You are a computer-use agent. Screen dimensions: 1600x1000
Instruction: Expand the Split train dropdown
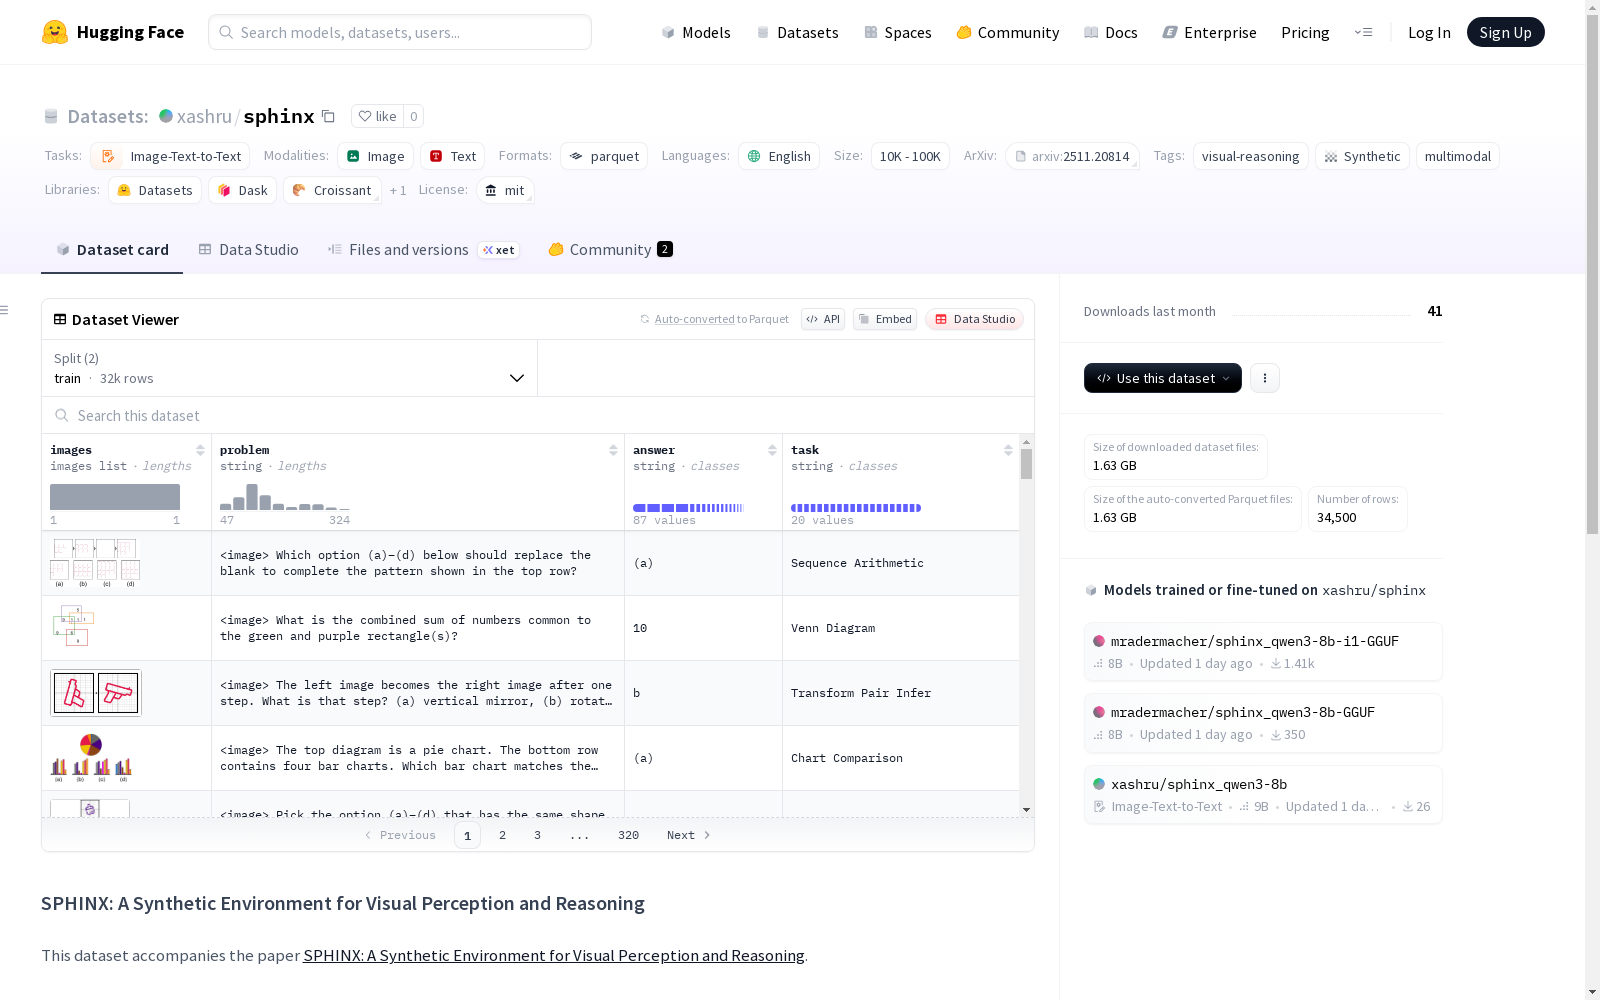290,368
